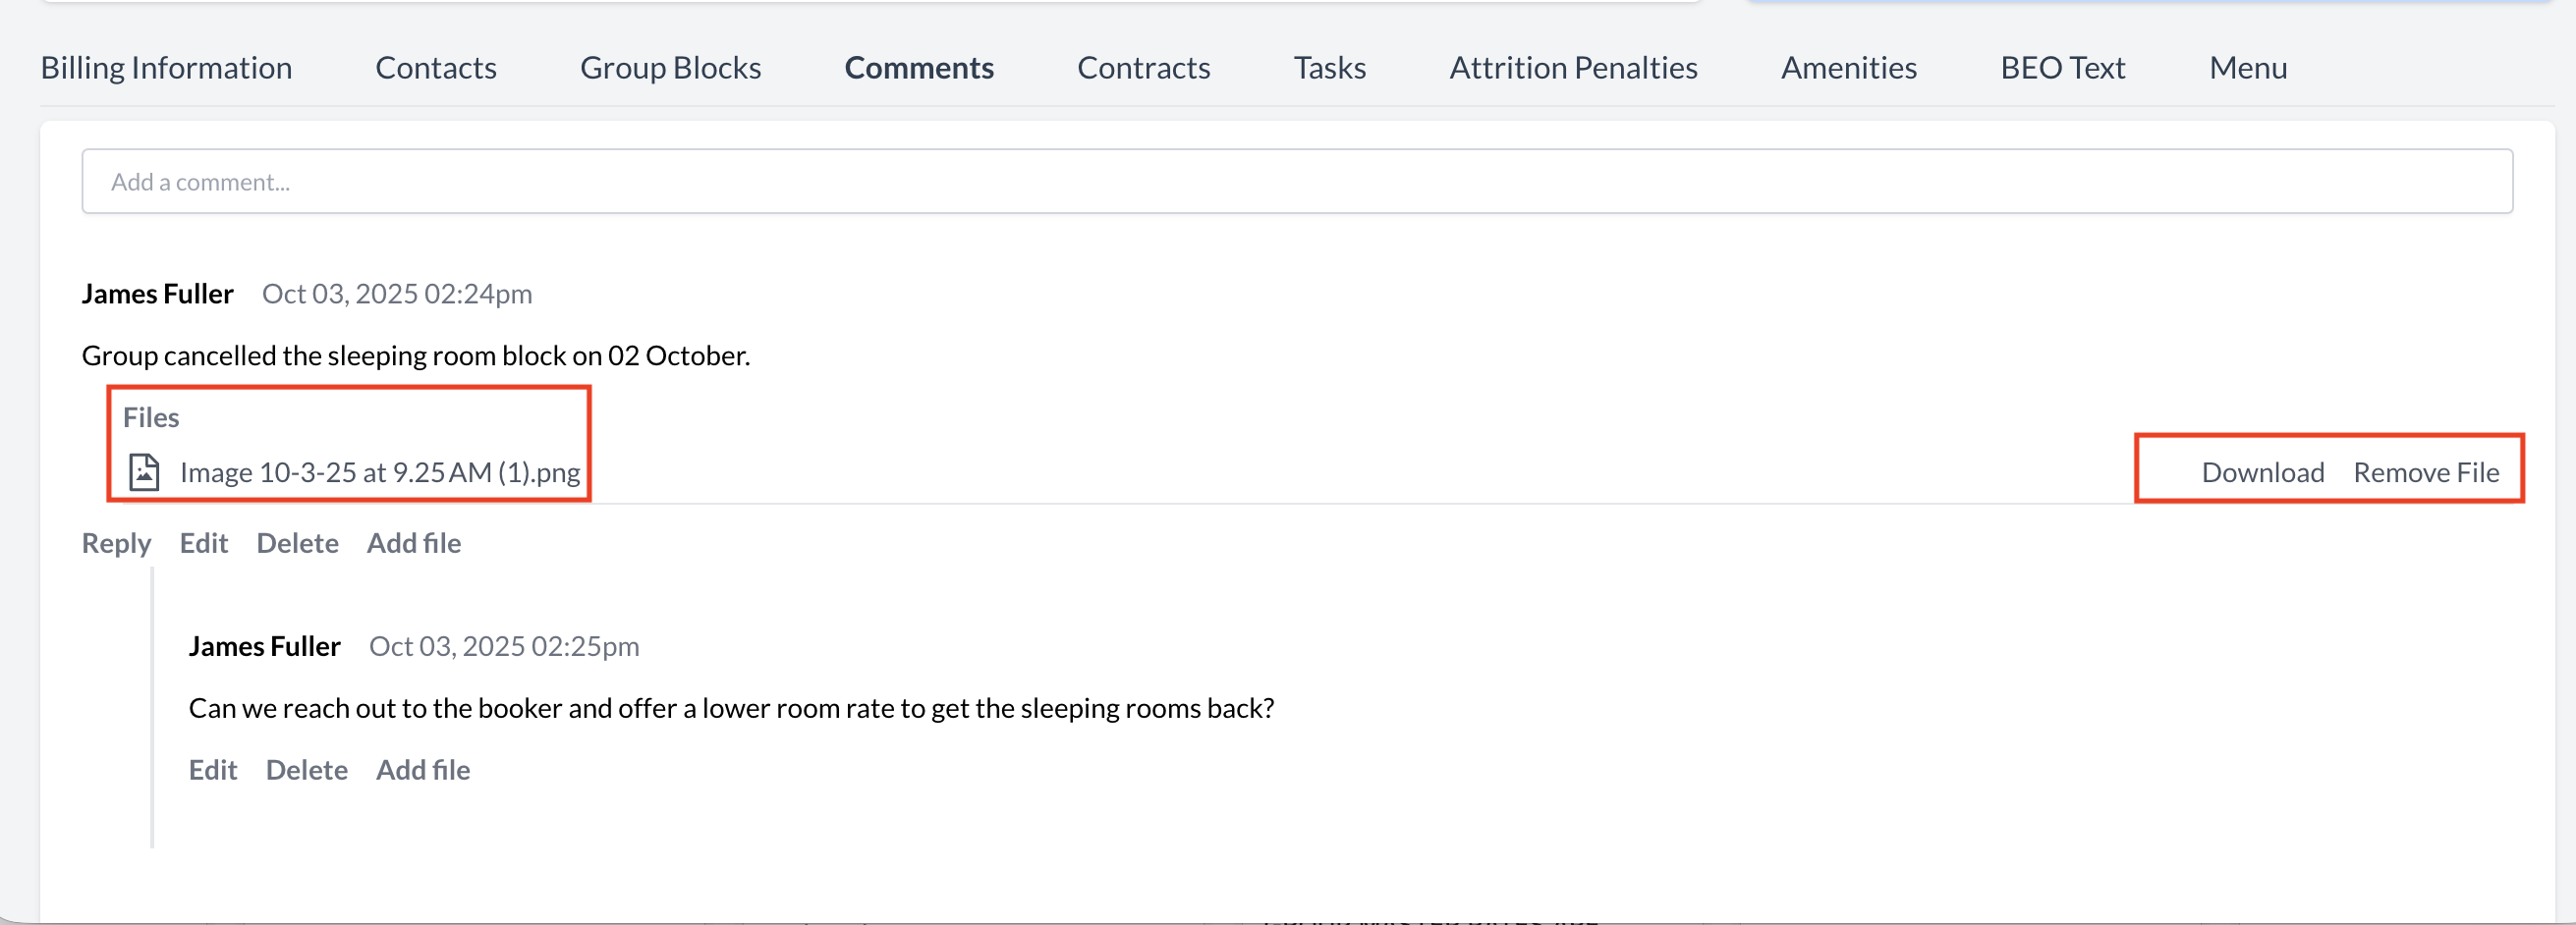Open the Billing Information tab
Image resolution: width=2576 pixels, height=925 pixels.
click(166, 68)
